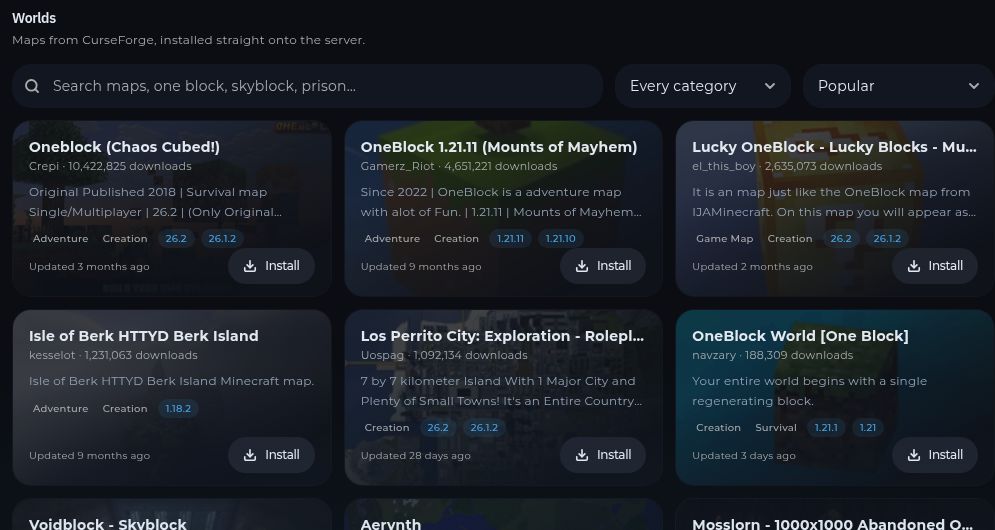Click the download icon on Oneblock (Chaos Cubed!) card
995x530 pixels.
(x=250, y=266)
